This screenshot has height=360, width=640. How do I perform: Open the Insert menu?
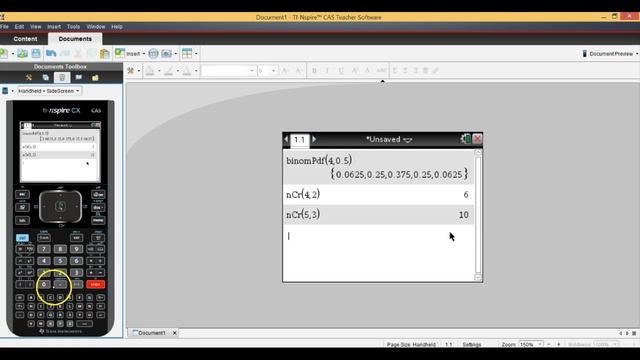coord(54,27)
